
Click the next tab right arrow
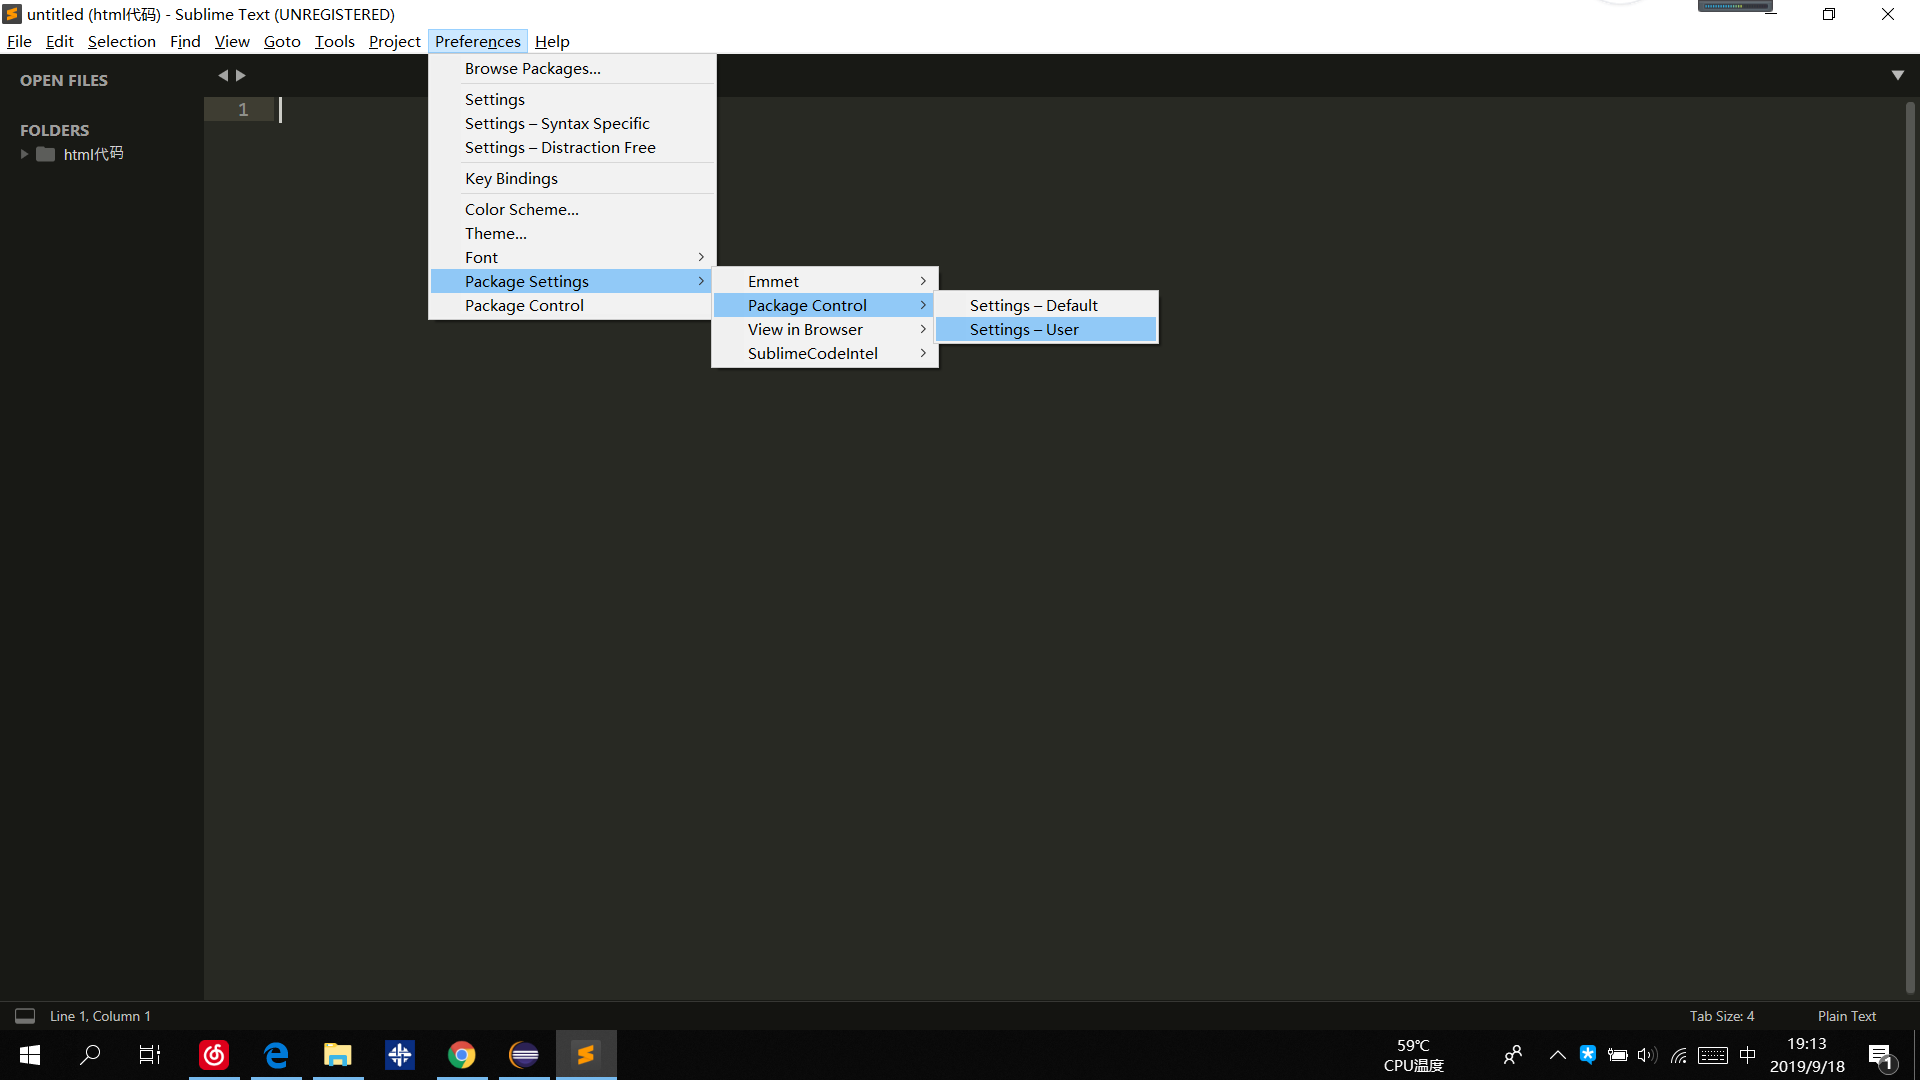[x=241, y=76]
